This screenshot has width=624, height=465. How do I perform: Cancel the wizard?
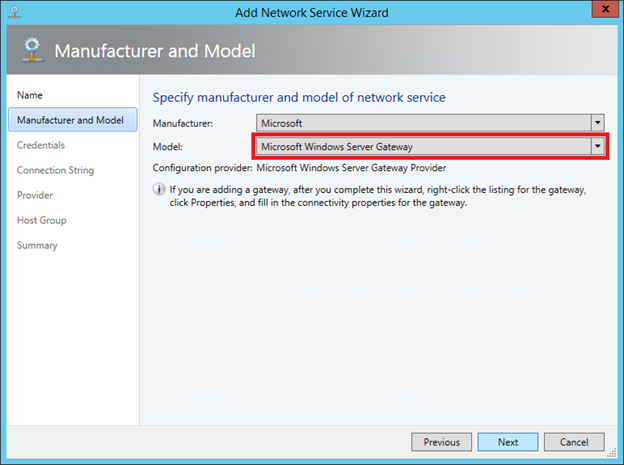point(574,442)
